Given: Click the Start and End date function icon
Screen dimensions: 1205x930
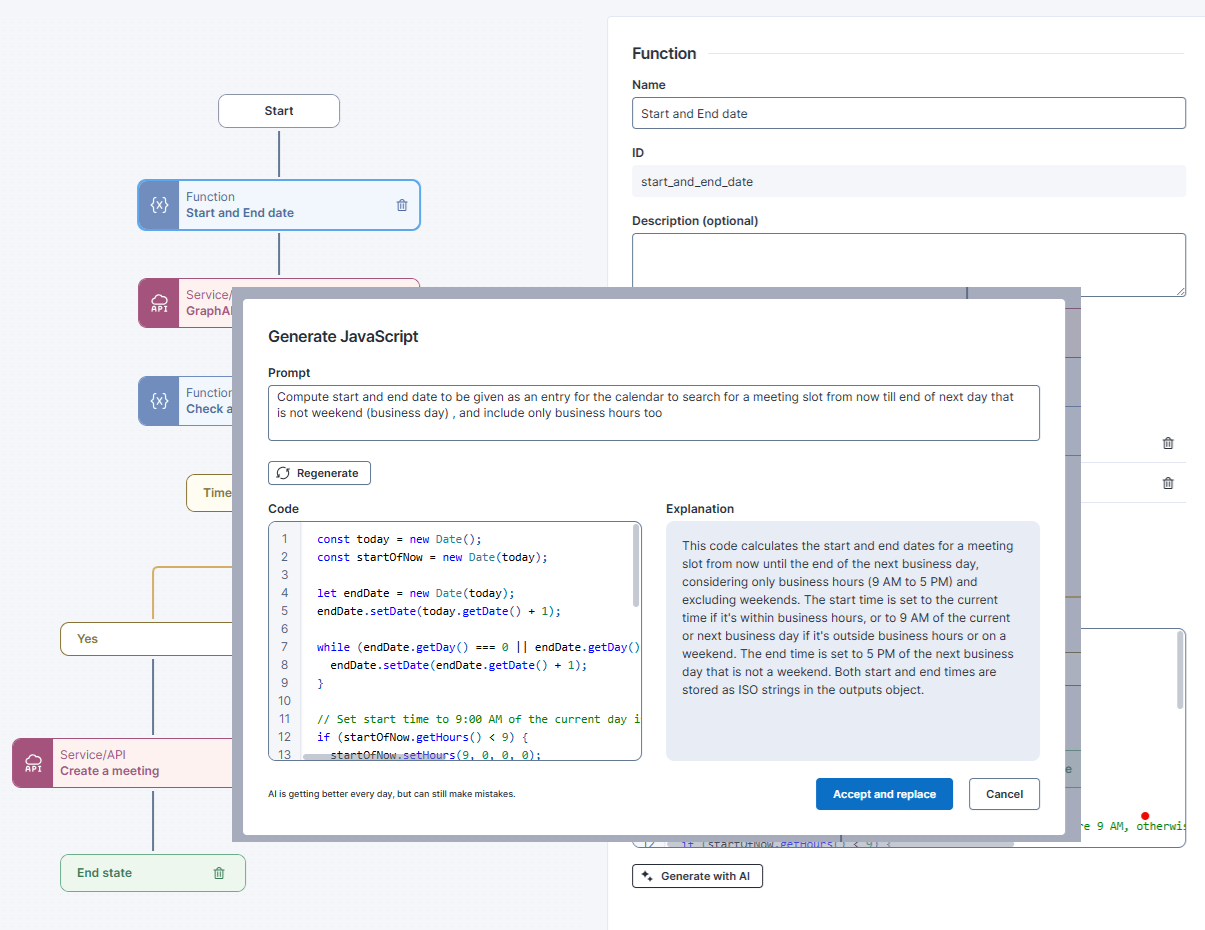Looking at the screenshot, I should point(159,205).
